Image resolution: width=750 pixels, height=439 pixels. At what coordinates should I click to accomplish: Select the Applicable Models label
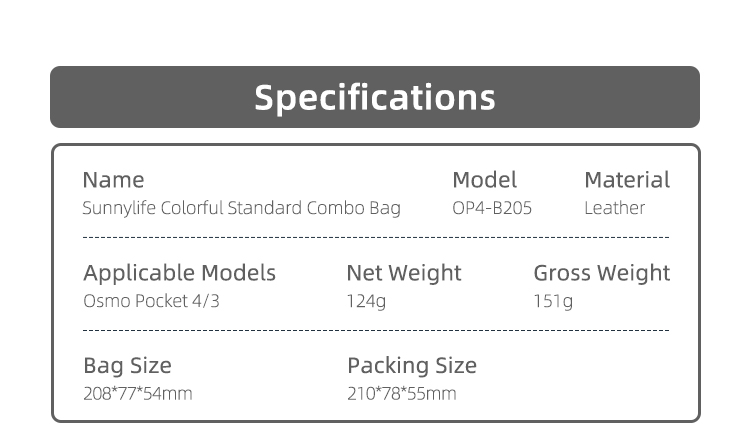(179, 273)
